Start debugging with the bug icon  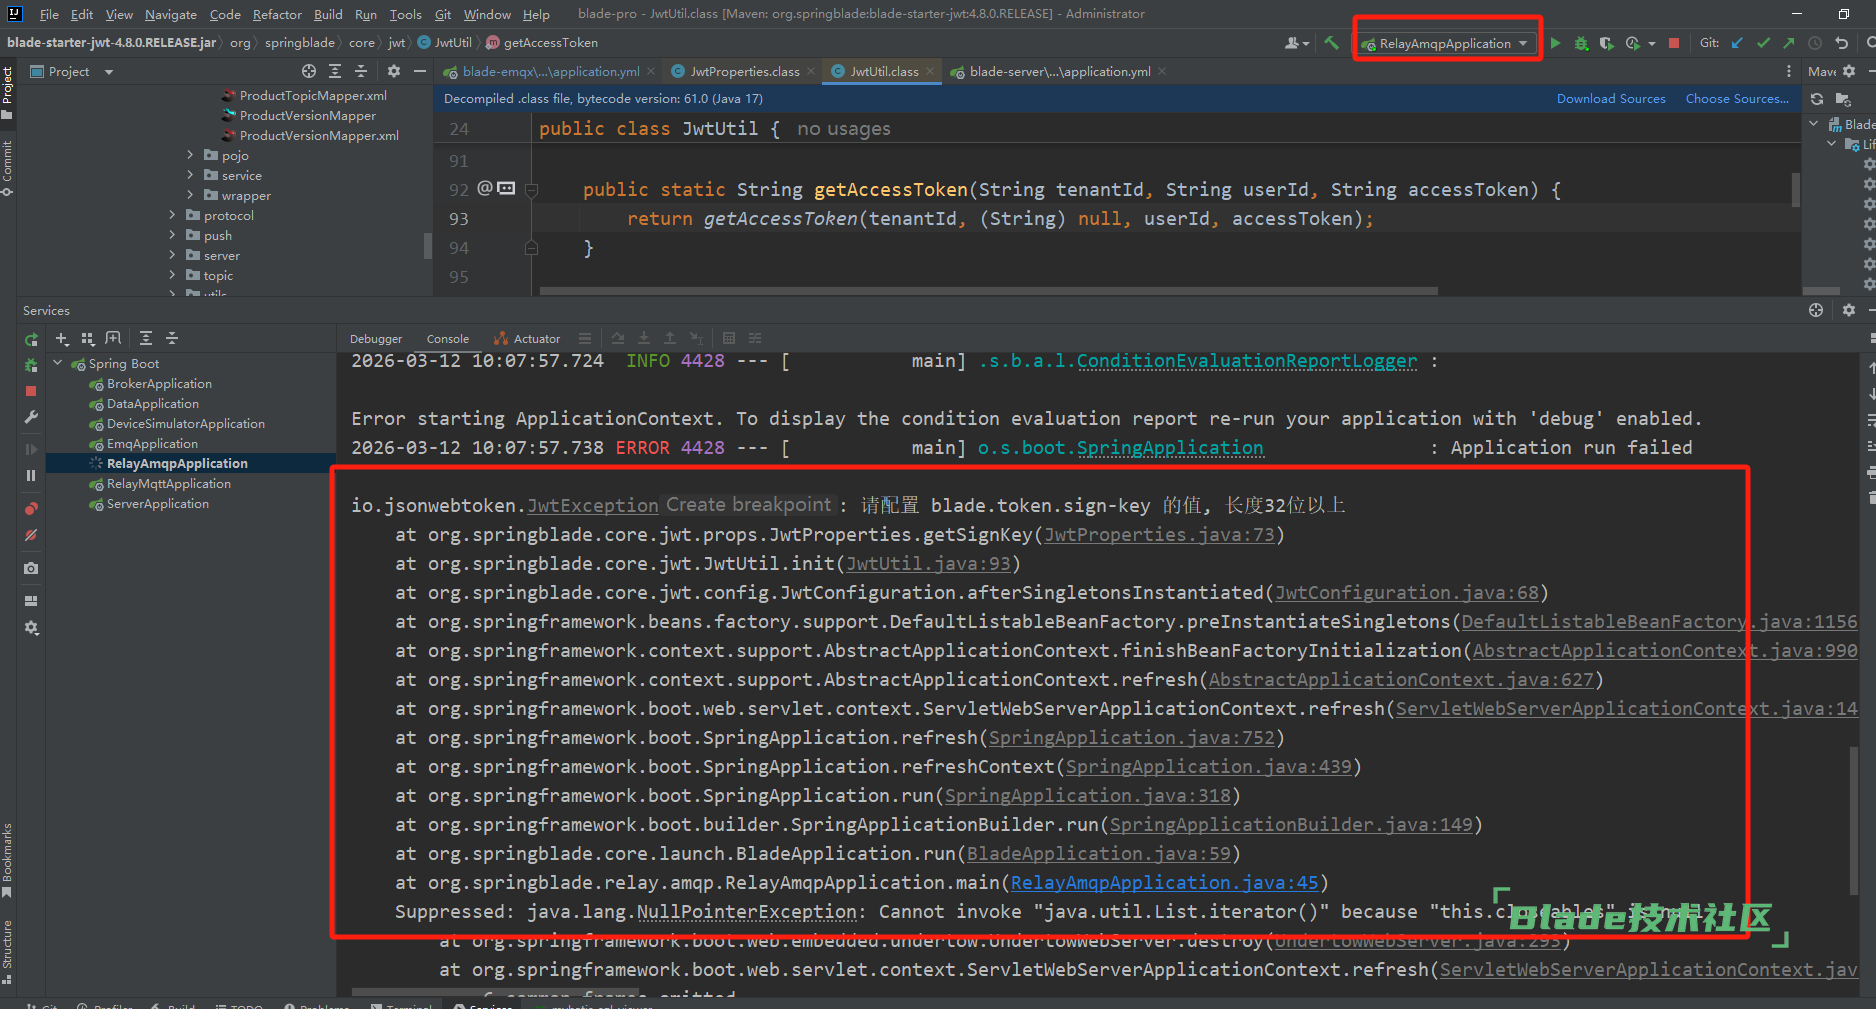pyautogui.click(x=1581, y=43)
